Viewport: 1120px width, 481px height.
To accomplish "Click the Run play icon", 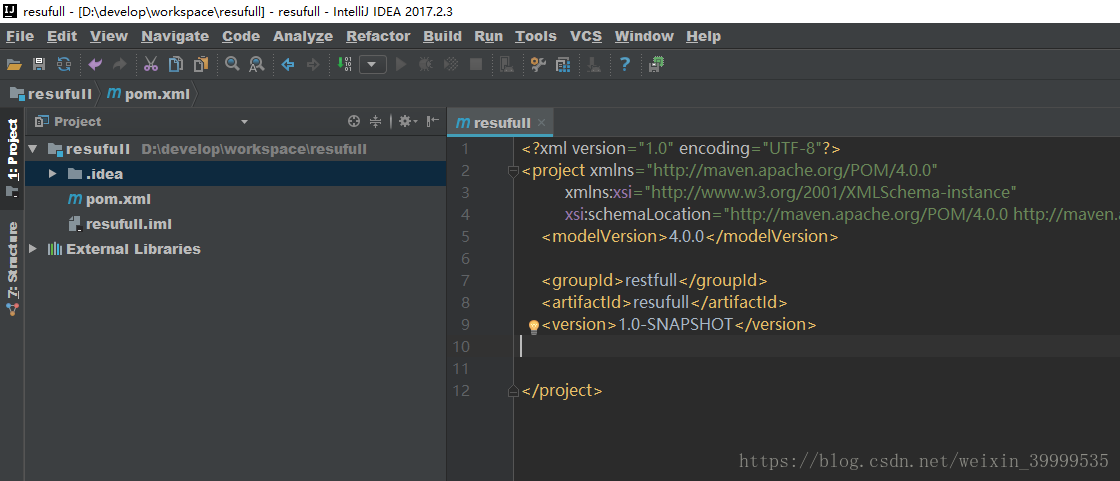I will (401, 65).
